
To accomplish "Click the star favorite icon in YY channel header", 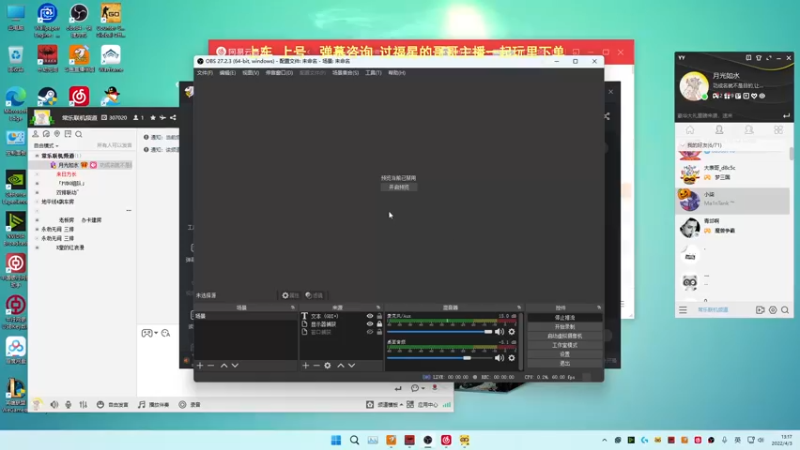I will 153,118.
